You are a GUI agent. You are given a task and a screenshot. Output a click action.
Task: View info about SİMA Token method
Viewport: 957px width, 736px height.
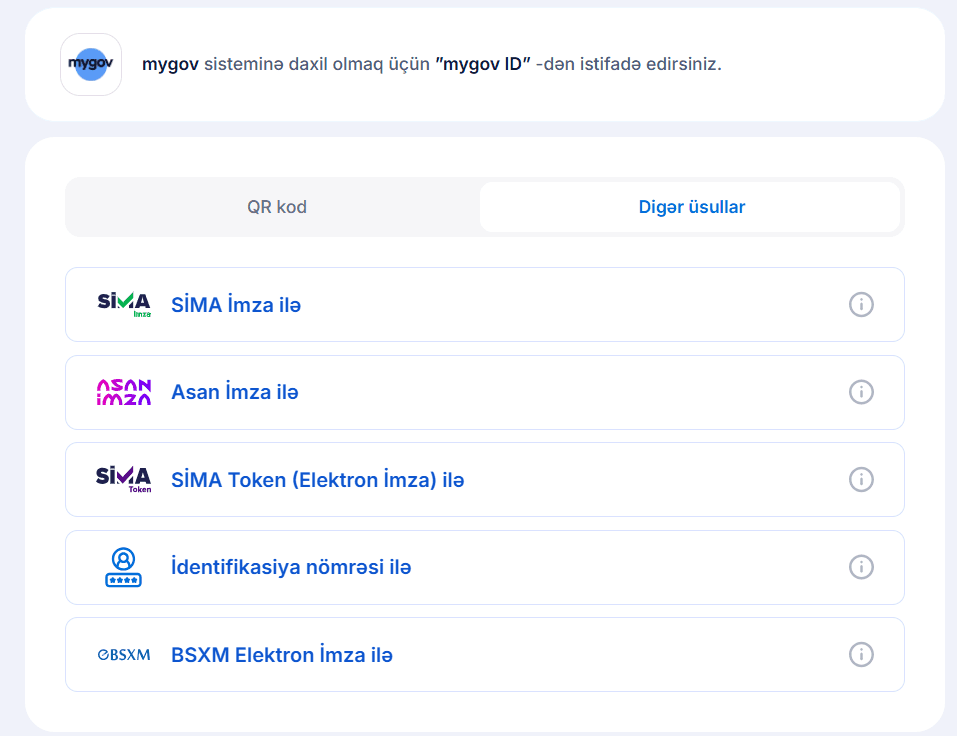(x=861, y=479)
